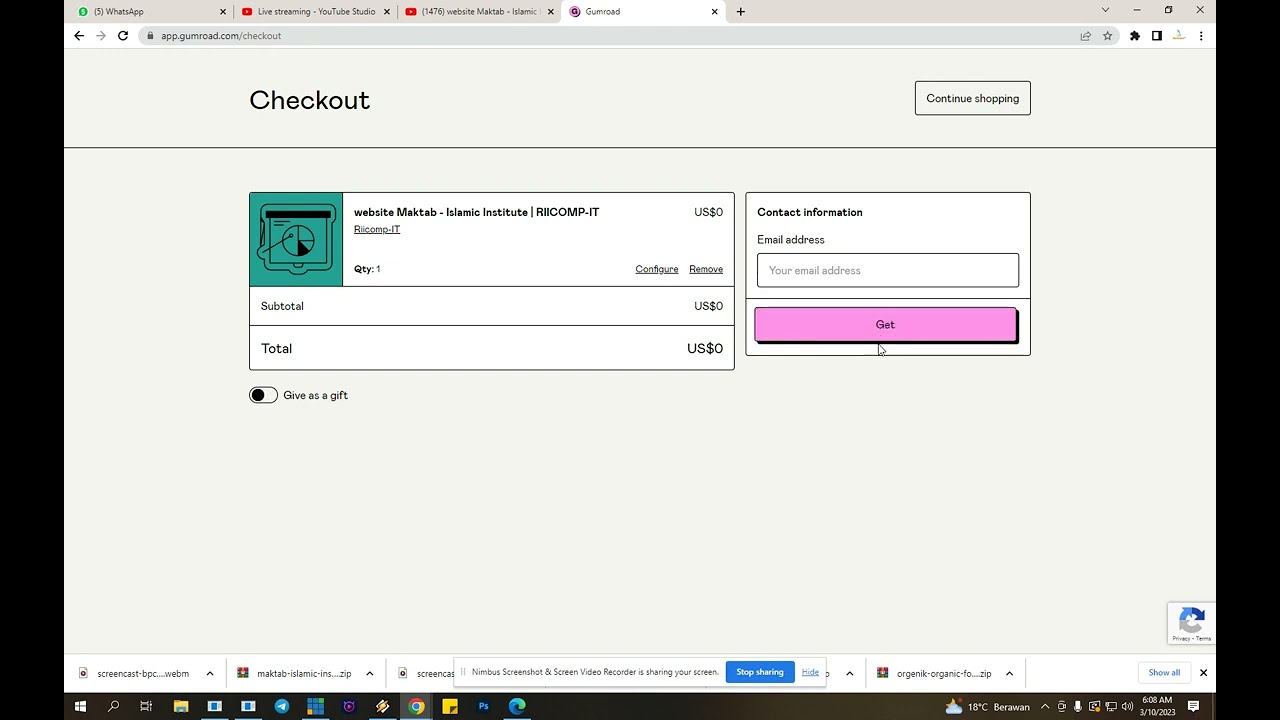Focus the Email address input field
1280x720 pixels.
coord(888,270)
